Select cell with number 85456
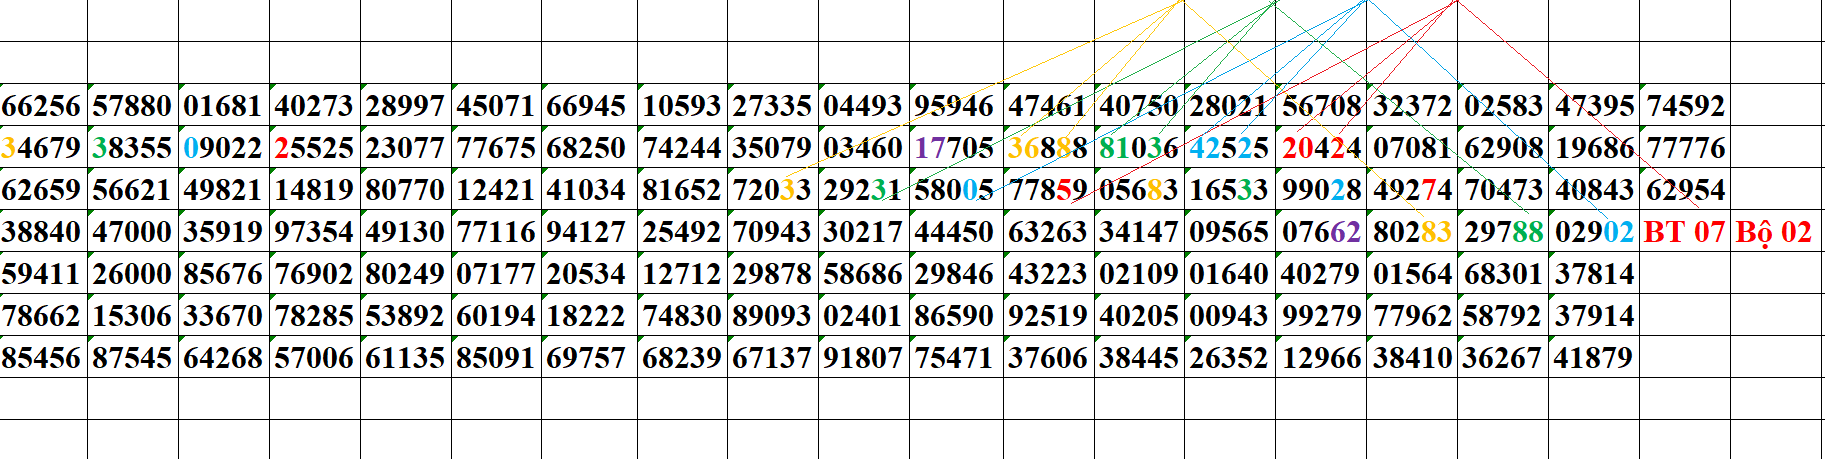The image size is (1825, 459). click(x=42, y=358)
